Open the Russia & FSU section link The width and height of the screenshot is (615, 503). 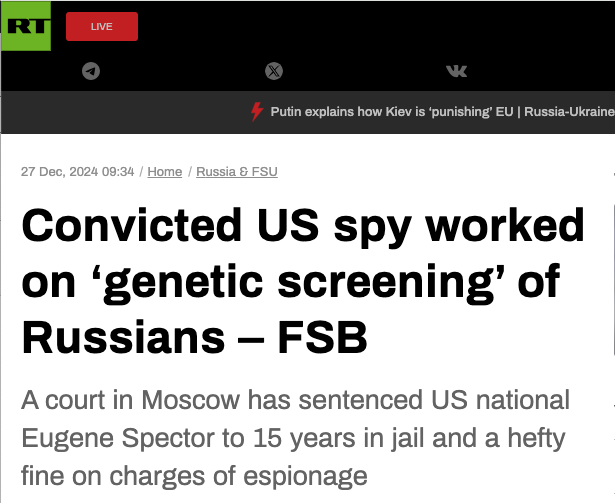click(x=237, y=172)
